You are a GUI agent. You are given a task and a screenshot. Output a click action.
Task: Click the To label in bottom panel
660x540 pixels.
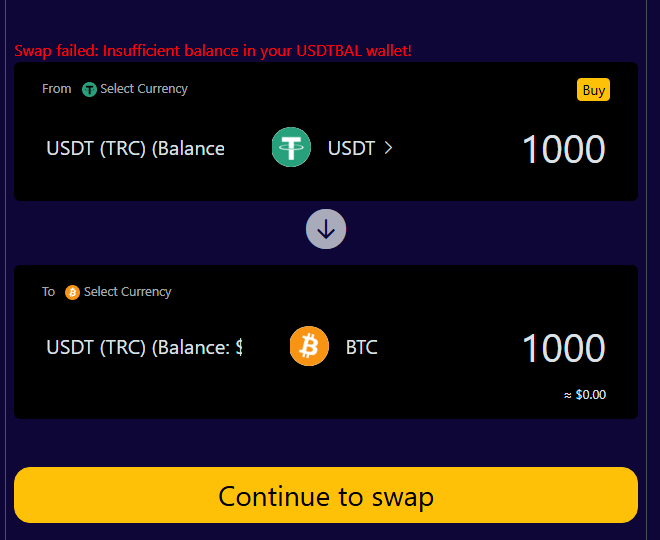pyautogui.click(x=48, y=292)
